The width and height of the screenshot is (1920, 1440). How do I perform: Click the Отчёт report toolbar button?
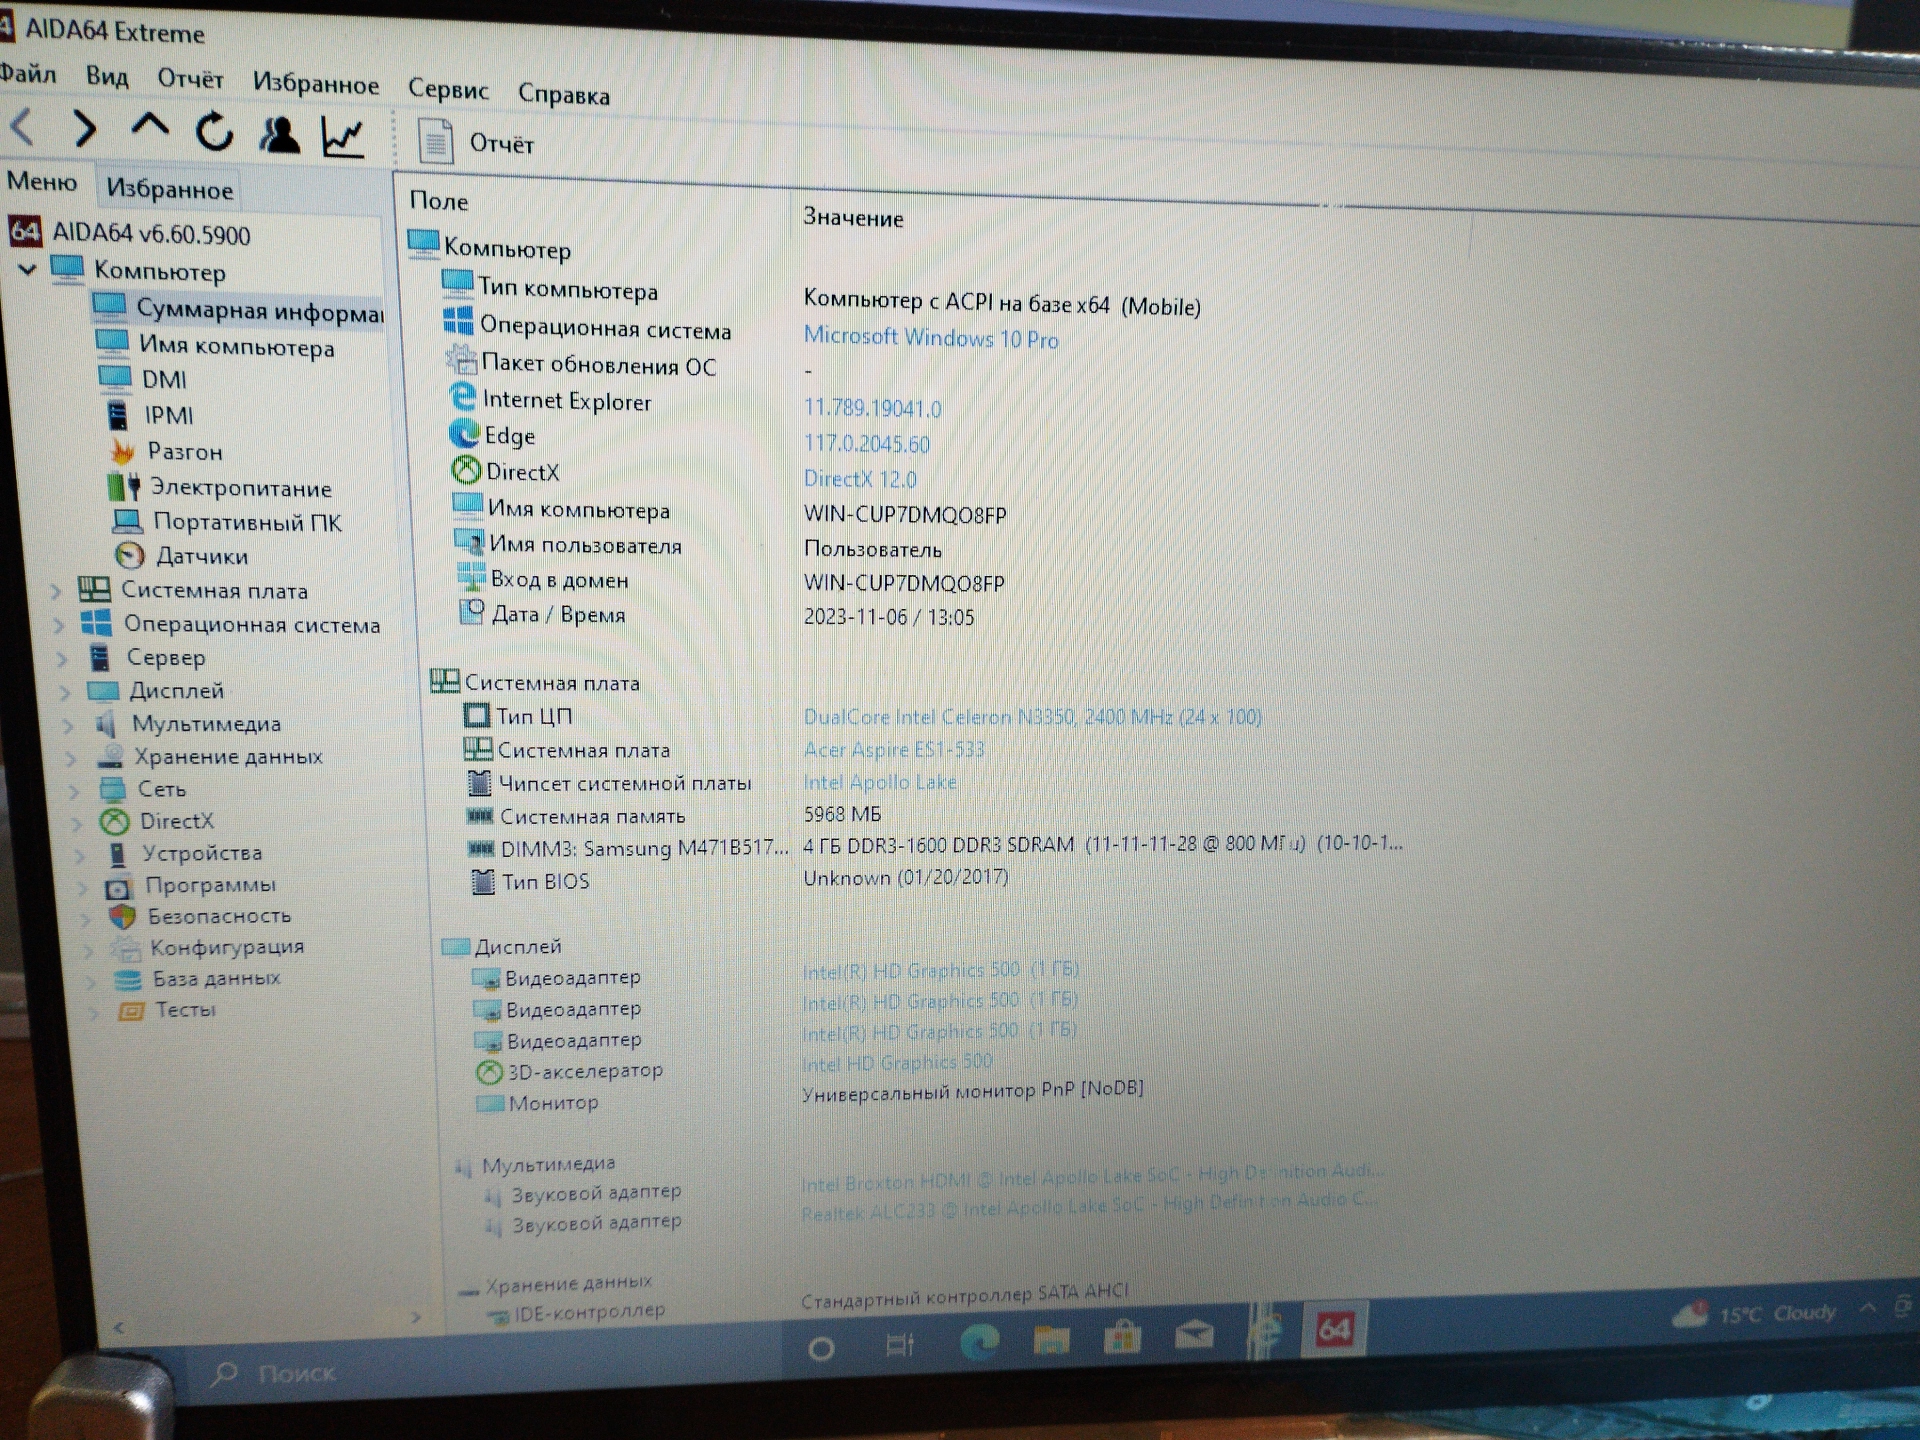476,142
